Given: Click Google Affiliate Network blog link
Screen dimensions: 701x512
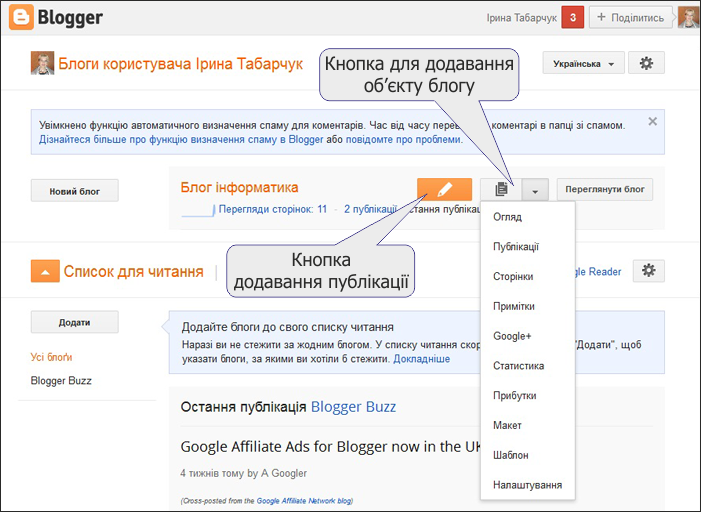Looking at the screenshot, I should tap(304, 501).
